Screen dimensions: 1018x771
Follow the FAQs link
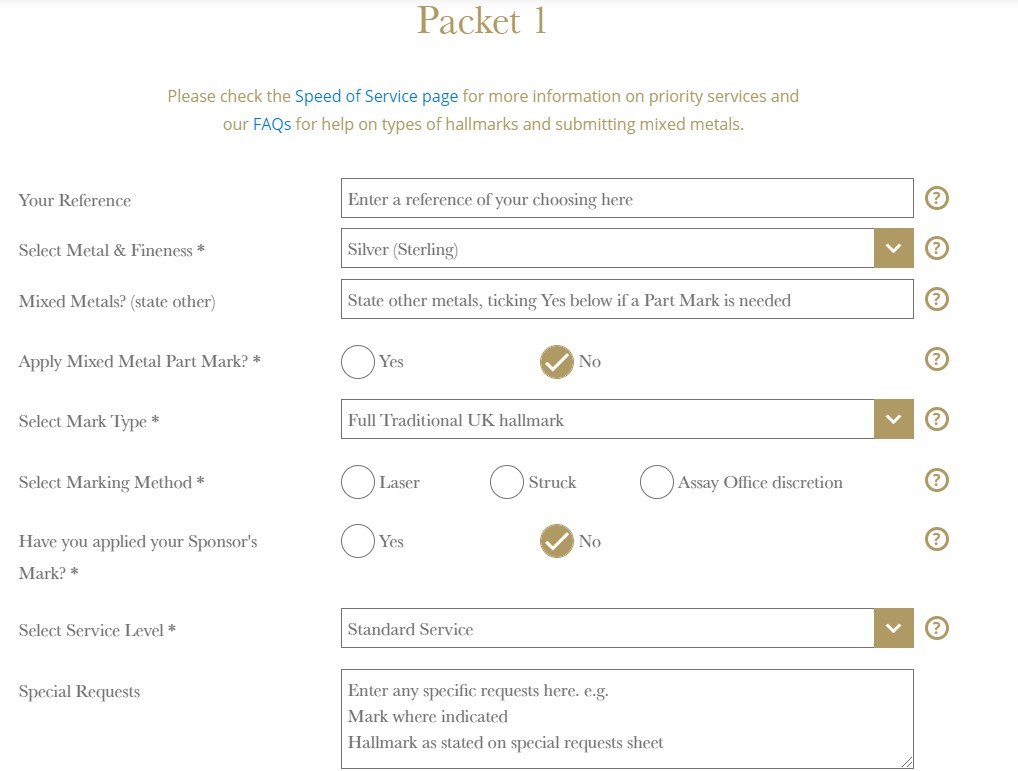[x=272, y=124]
